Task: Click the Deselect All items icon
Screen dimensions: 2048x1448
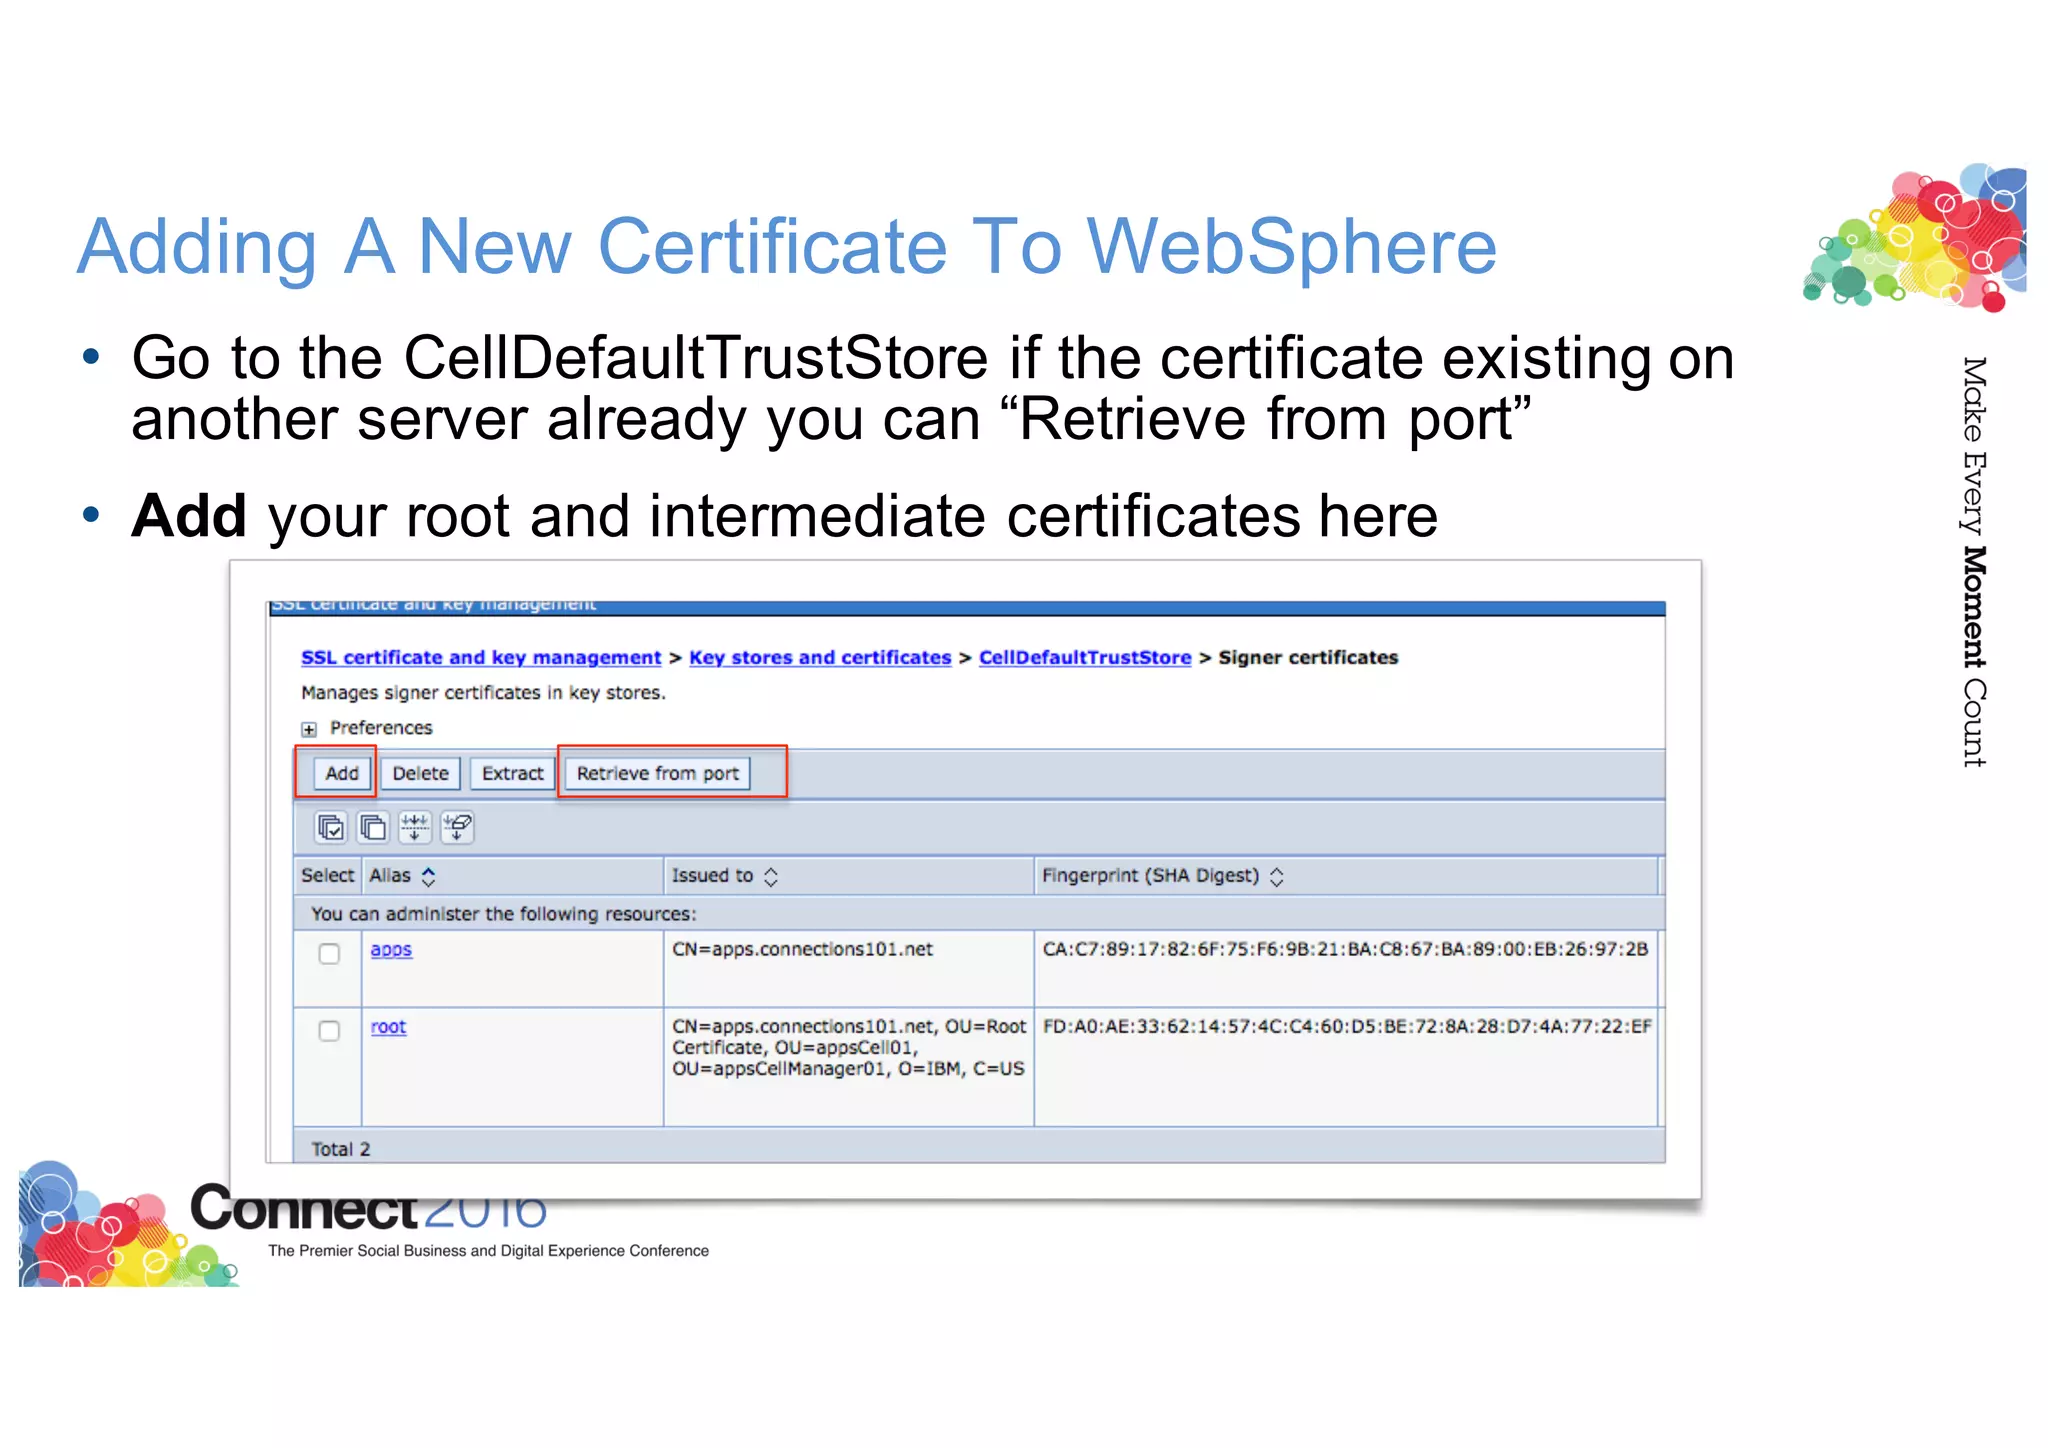Action: [373, 828]
